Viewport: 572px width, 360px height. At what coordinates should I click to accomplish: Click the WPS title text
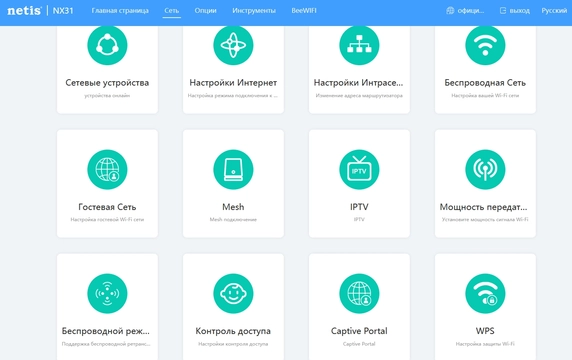485,331
